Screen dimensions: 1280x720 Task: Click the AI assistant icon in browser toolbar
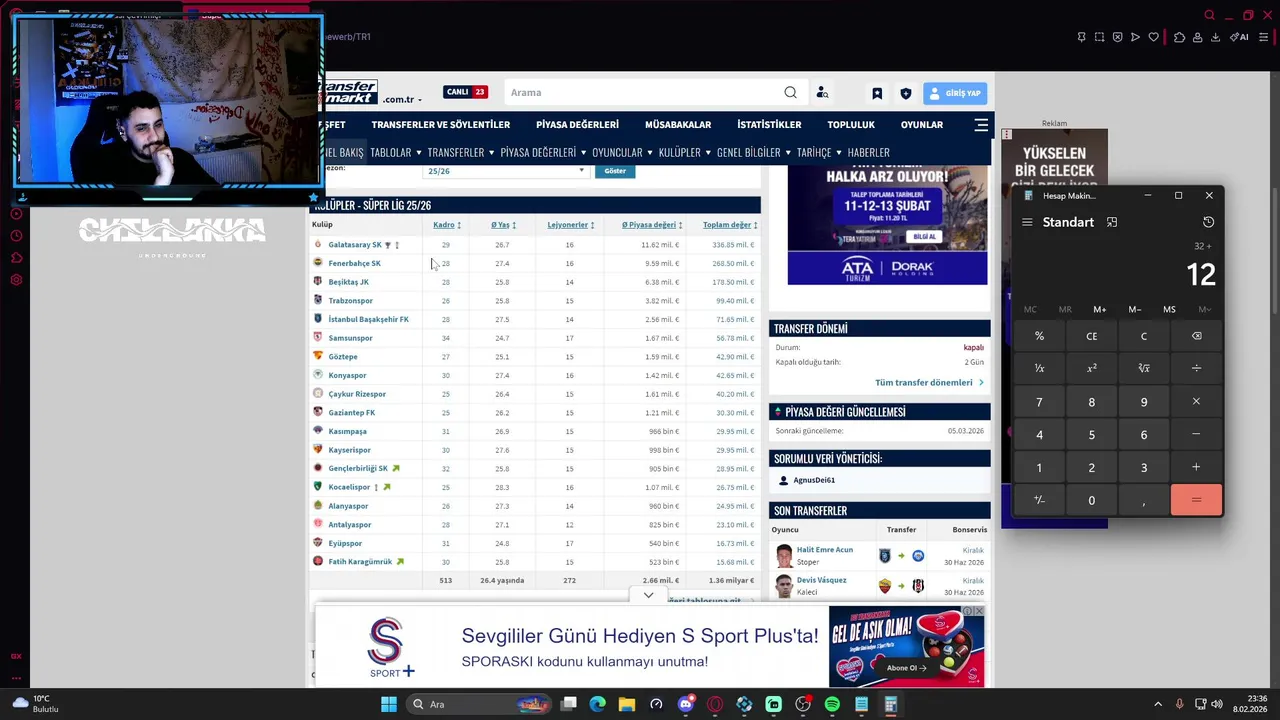coord(1239,37)
